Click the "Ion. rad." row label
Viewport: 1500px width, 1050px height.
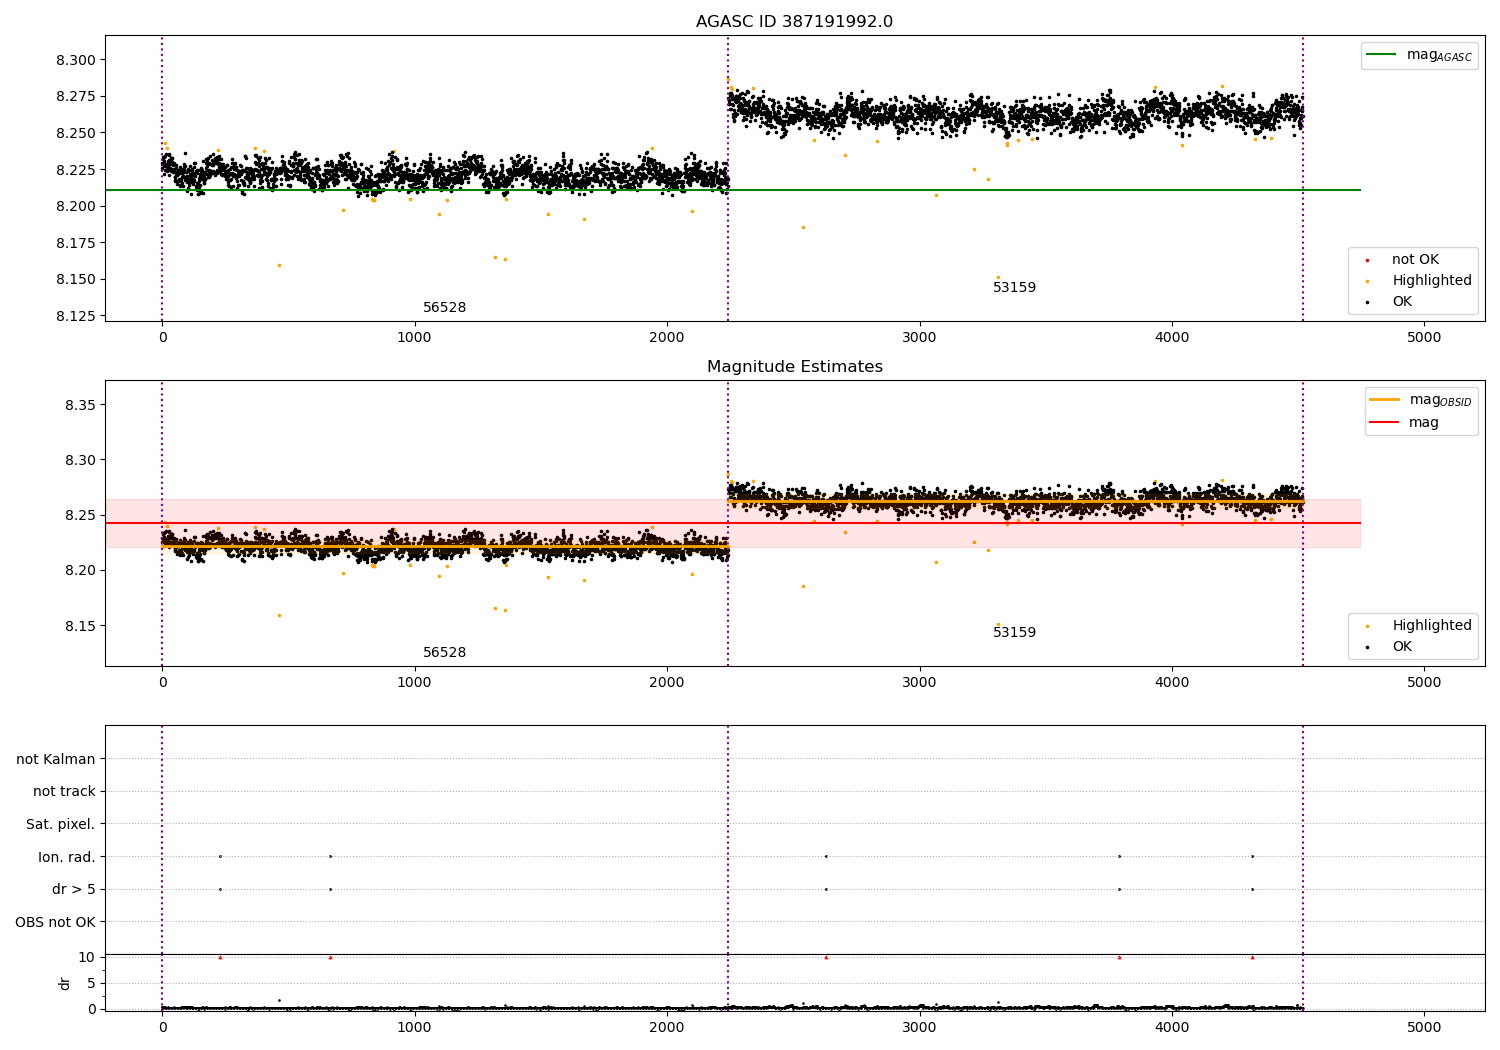(67, 857)
